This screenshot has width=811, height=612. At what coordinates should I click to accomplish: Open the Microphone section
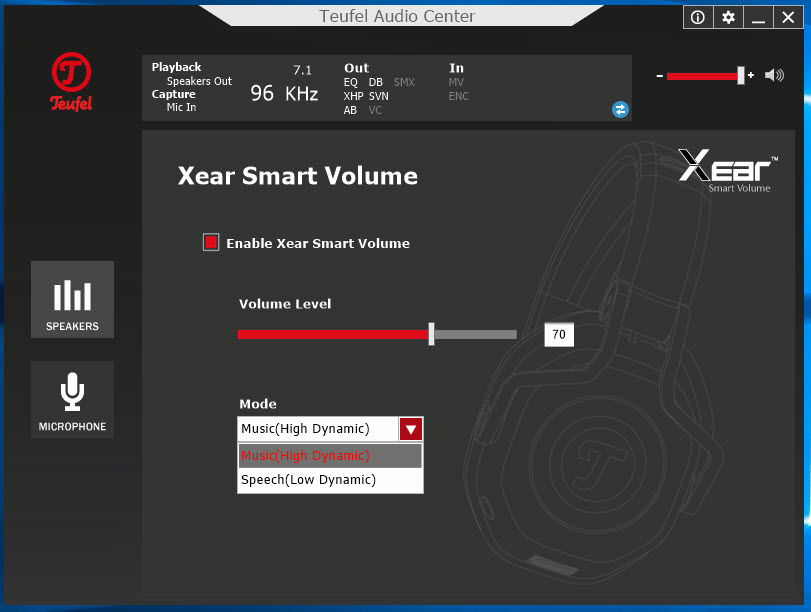tap(72, 399)
